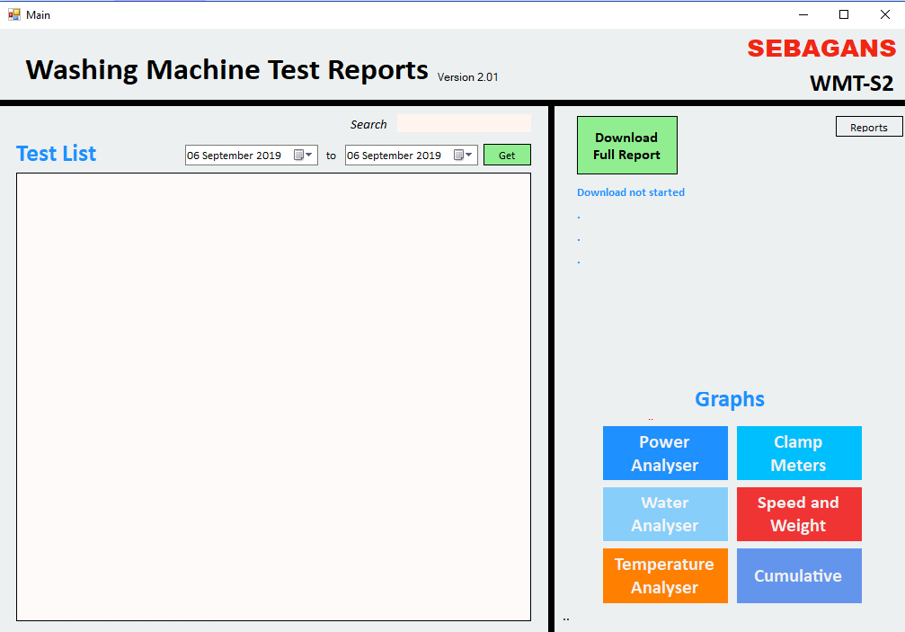Screen dimensions: 905x632
Task: Open the Clamp Meters graph
Action: [798, 453]
